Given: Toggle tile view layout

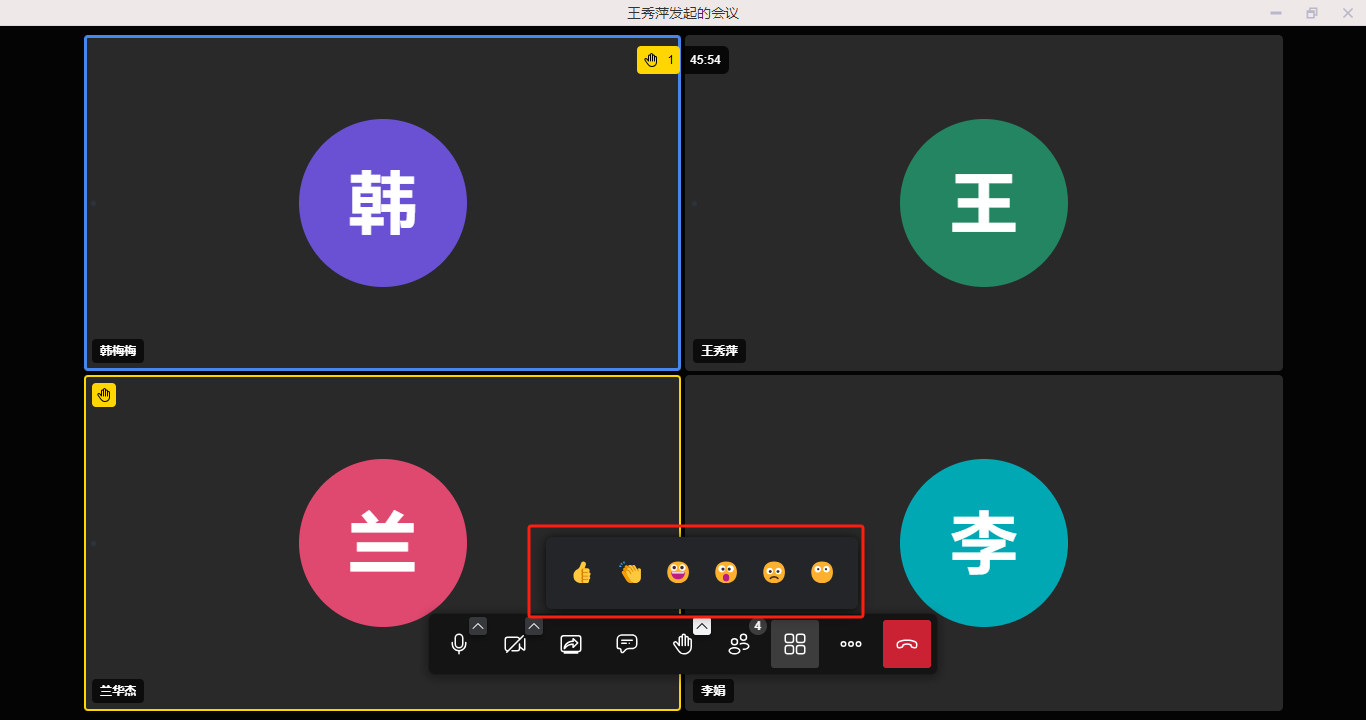Looking at the screenshot, I should [x=795, y=644].
